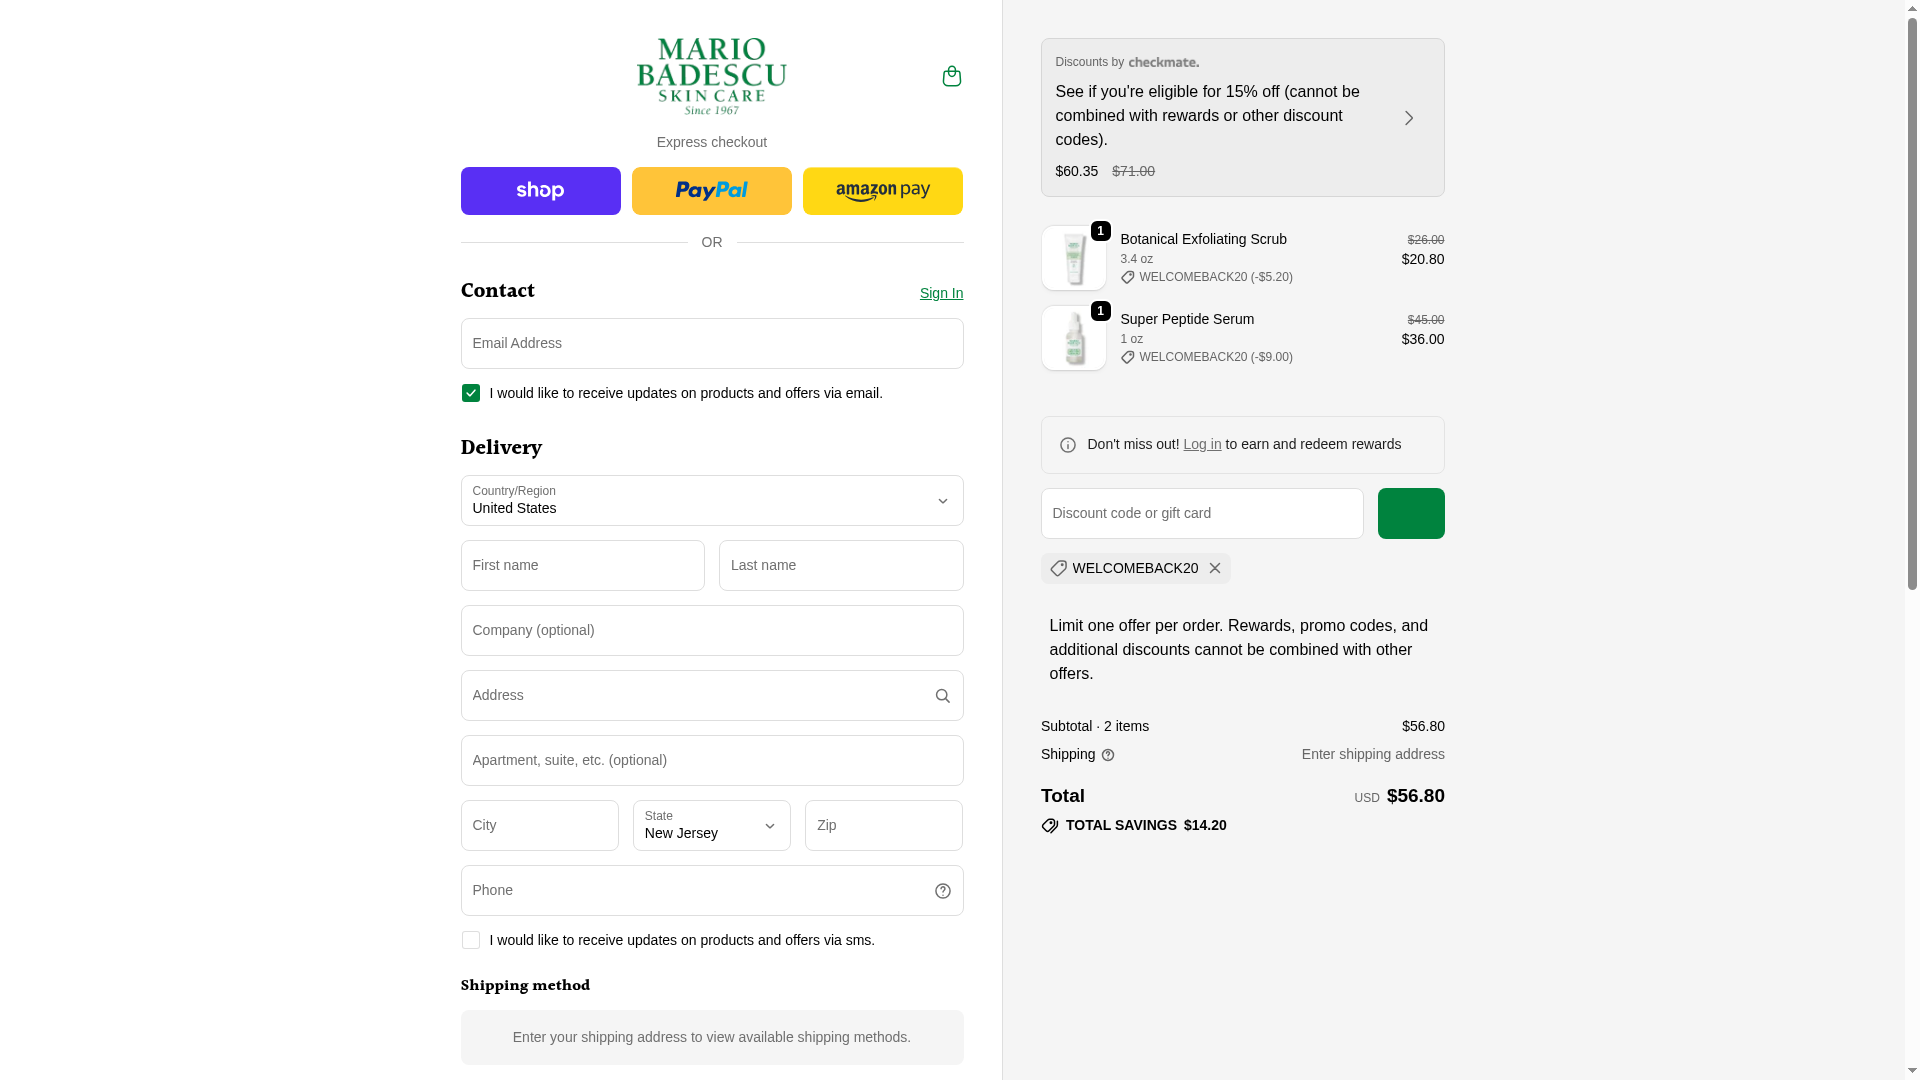Check out using Amazon Pay
Viewport: 1920px width, 1080px height.
click(882, 191)
